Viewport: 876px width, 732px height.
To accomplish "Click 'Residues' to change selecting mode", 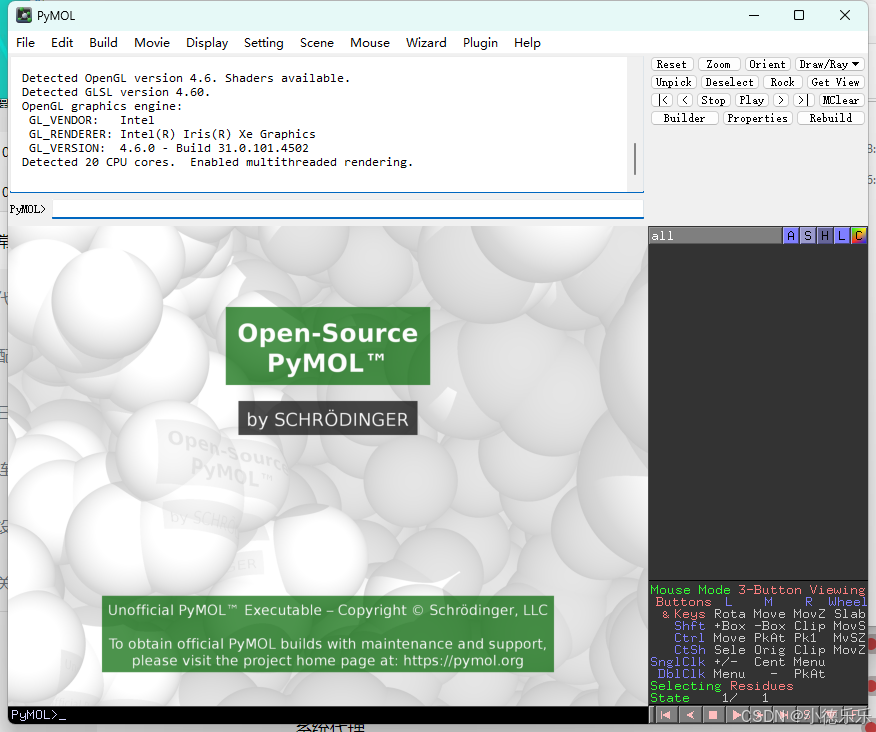I will tap(761, 686).
